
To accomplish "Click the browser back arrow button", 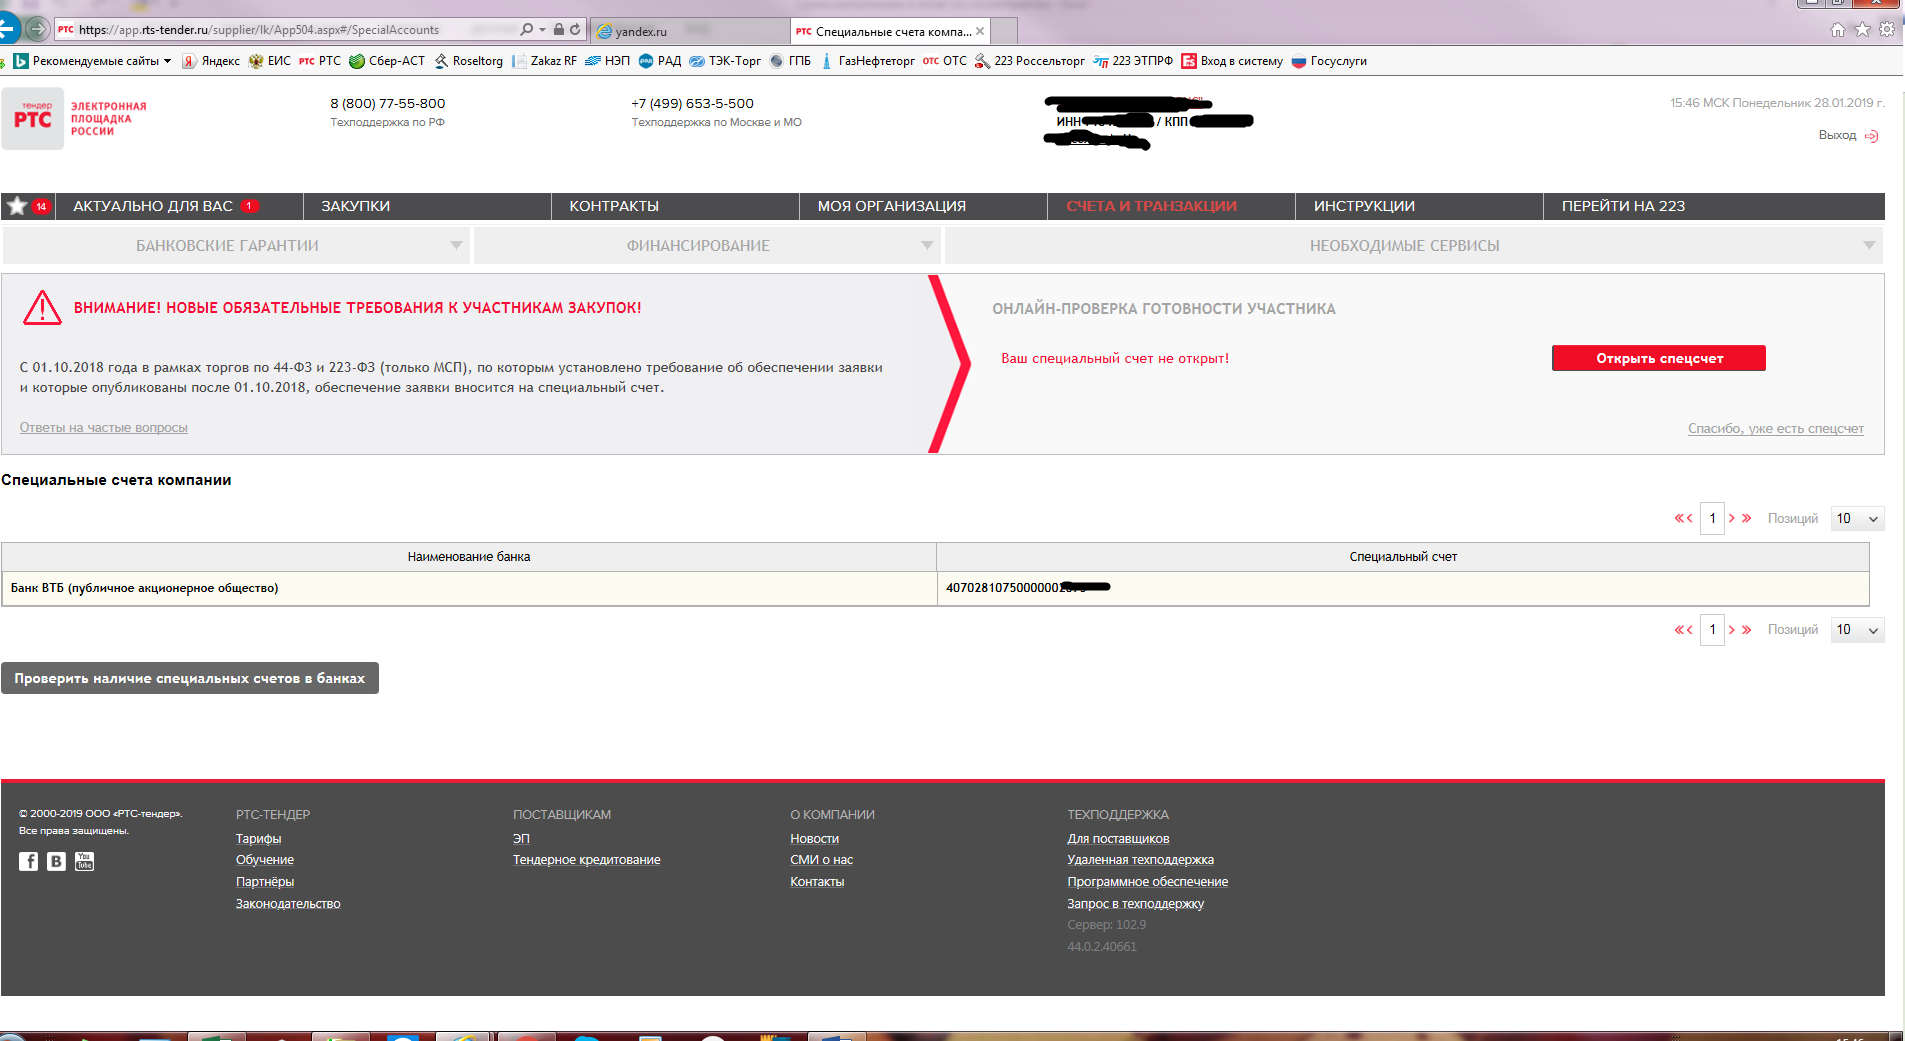I will (8, 29).
